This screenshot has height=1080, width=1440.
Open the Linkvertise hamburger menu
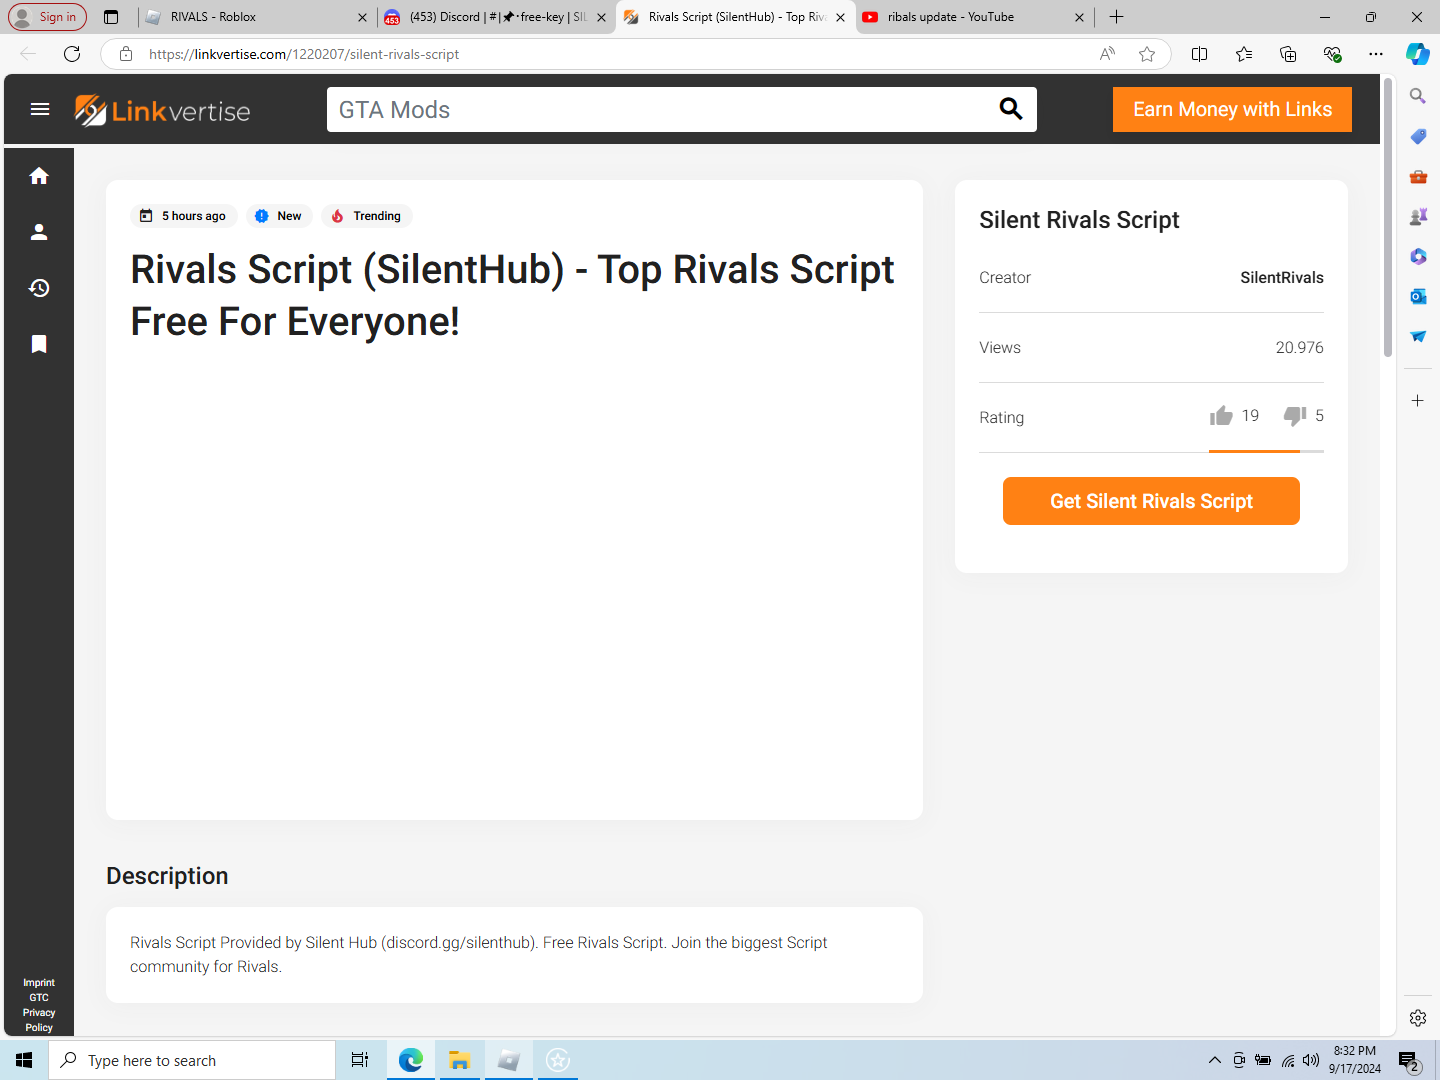(40, 109)
